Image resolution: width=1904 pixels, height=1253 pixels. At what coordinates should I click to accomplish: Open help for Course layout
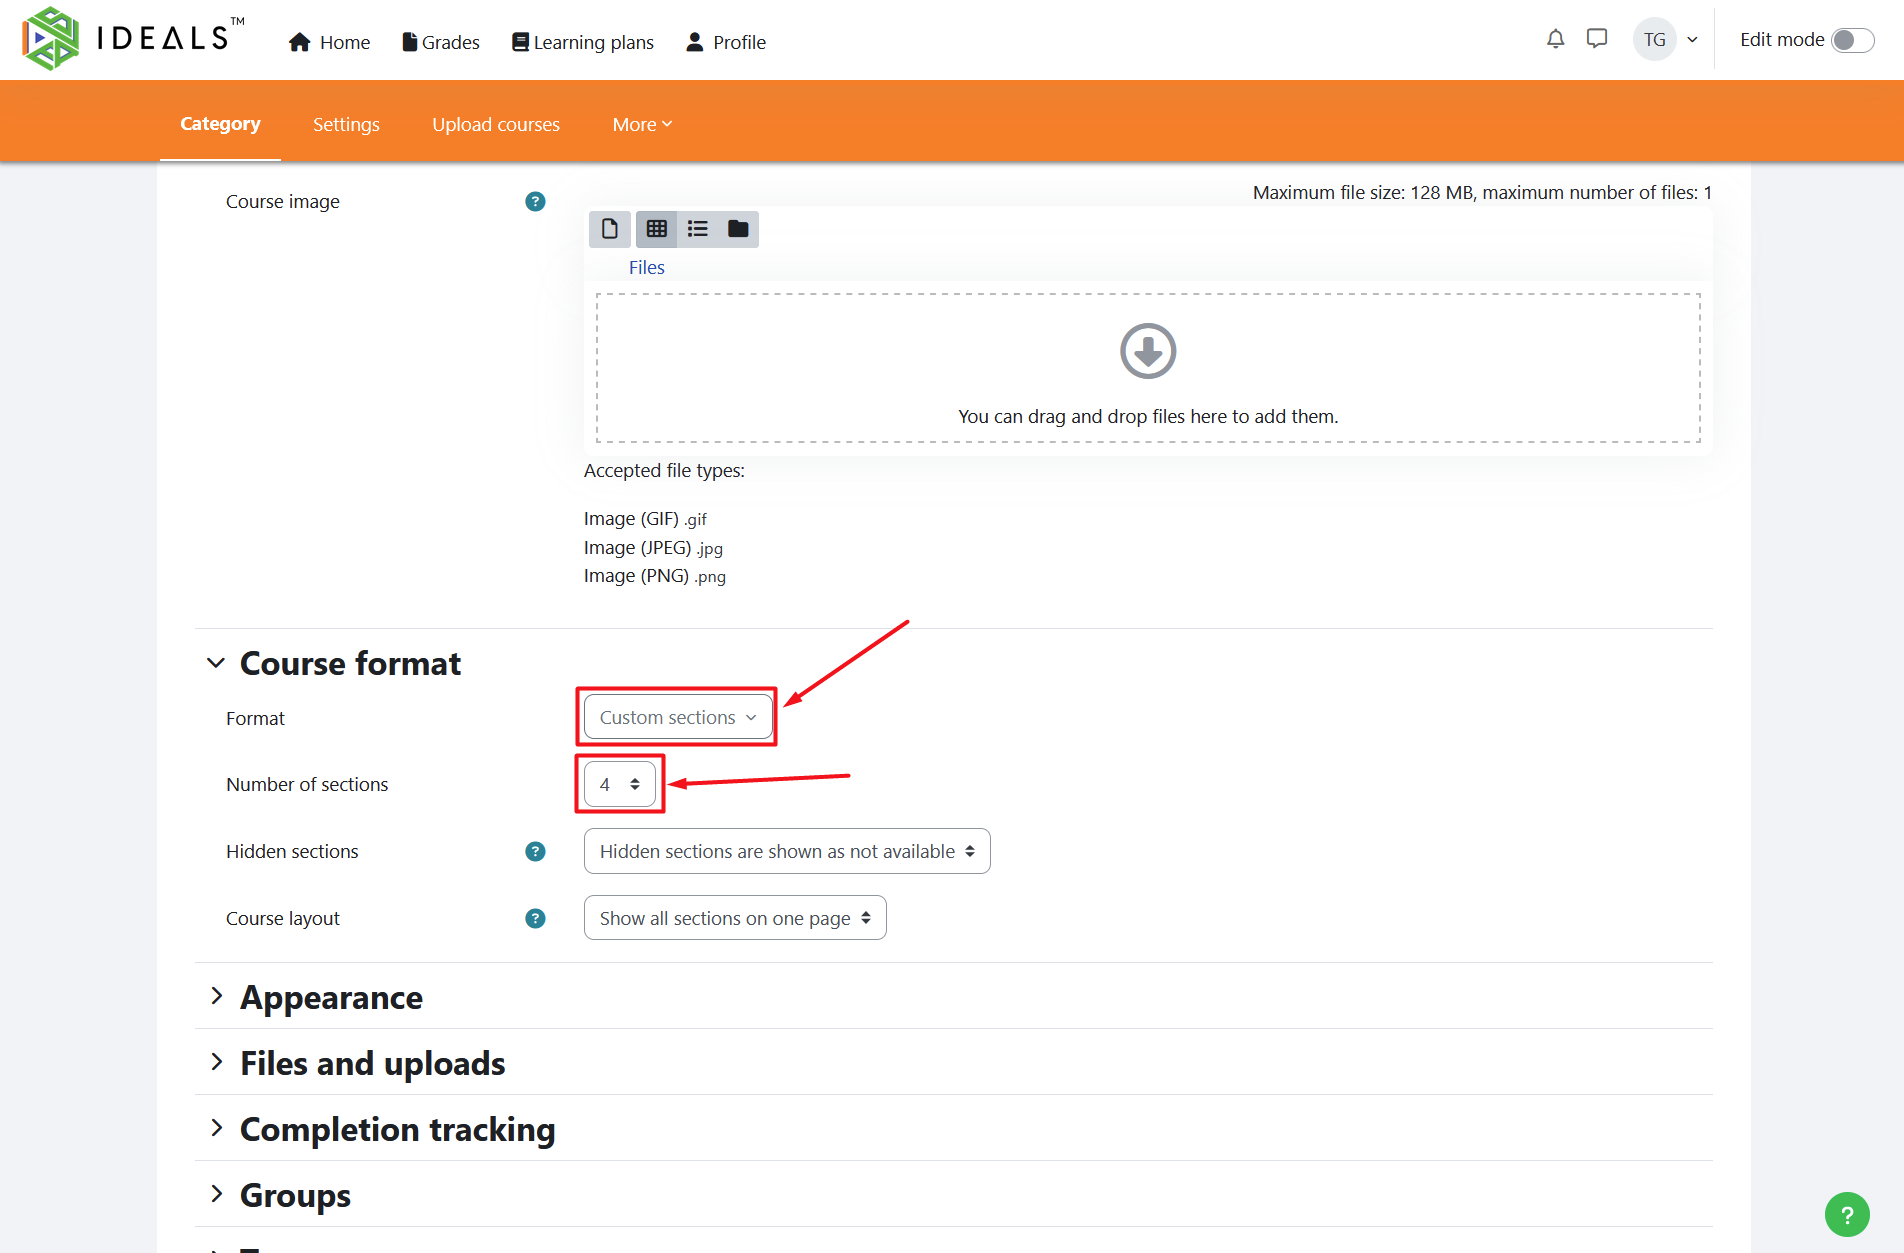(535, 919)
